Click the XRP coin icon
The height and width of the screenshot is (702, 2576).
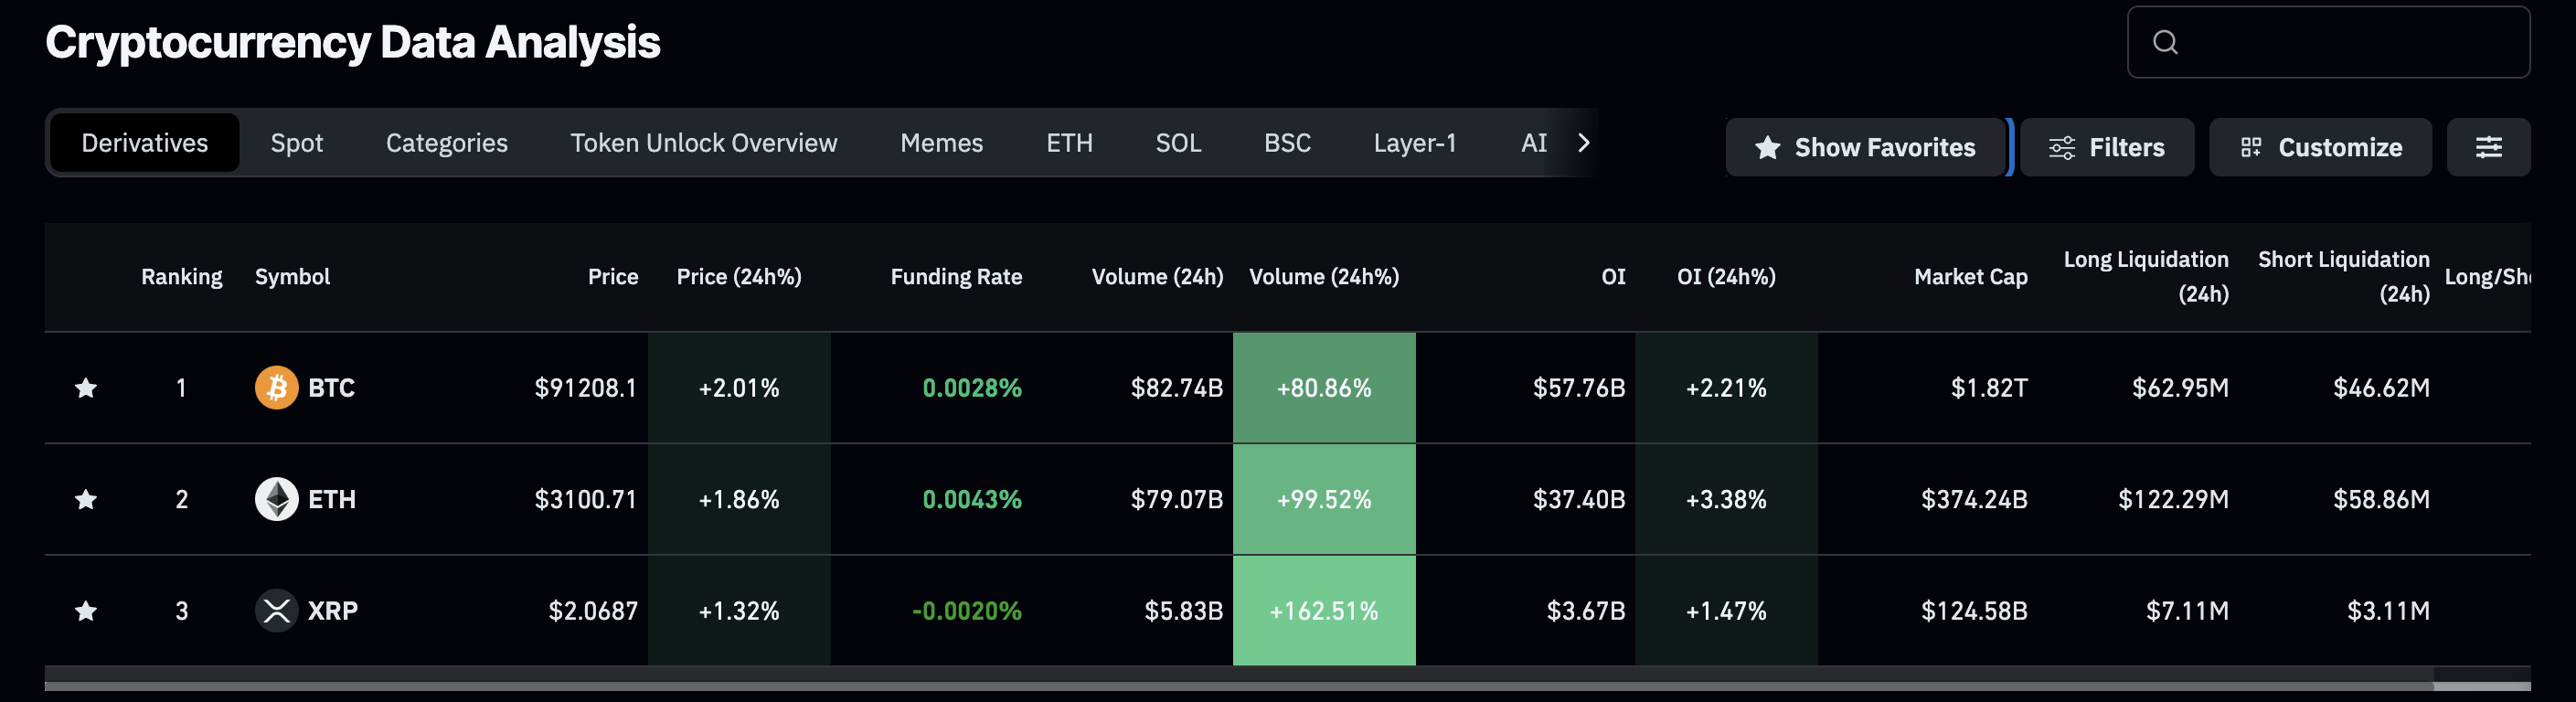(x=276, y=610)
